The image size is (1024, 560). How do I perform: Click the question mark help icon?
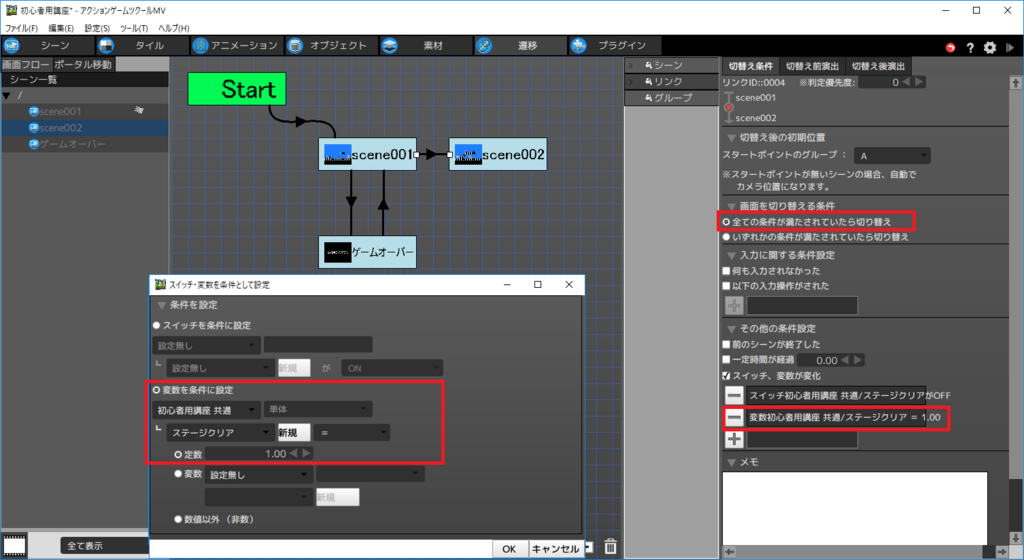[970, 48]
